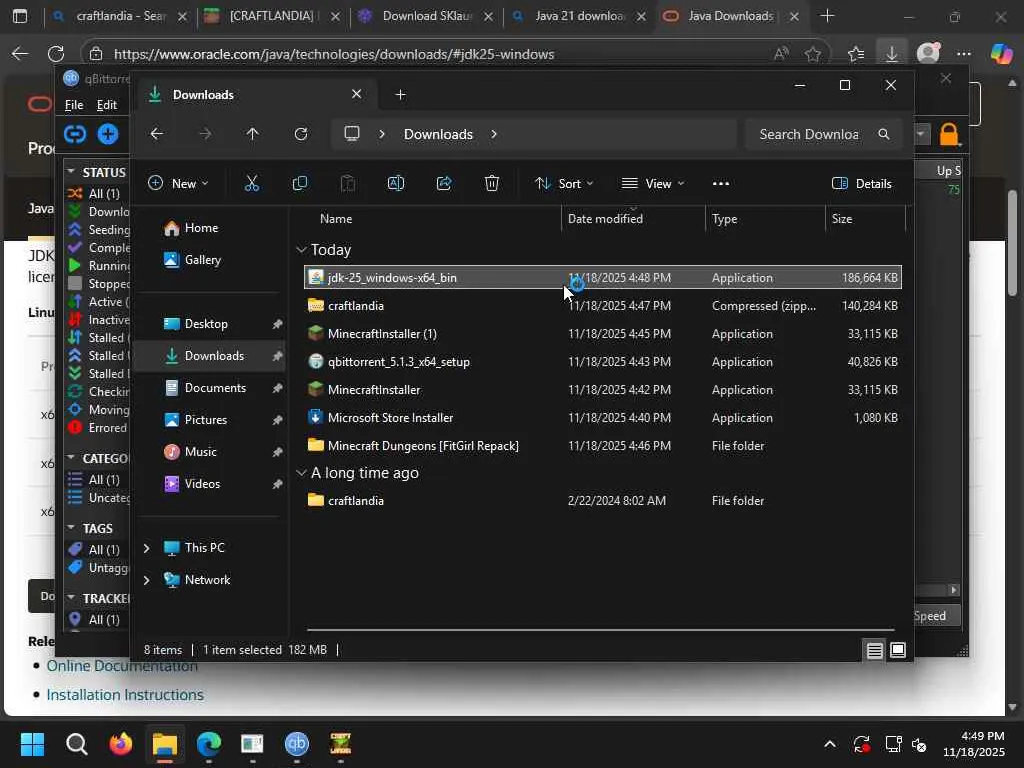The width and height of the screenshot is (1024, 768).
Task: Click the Rename icon in Explorer toolbar
Action: pyautogui.click(x=396, y=184)
